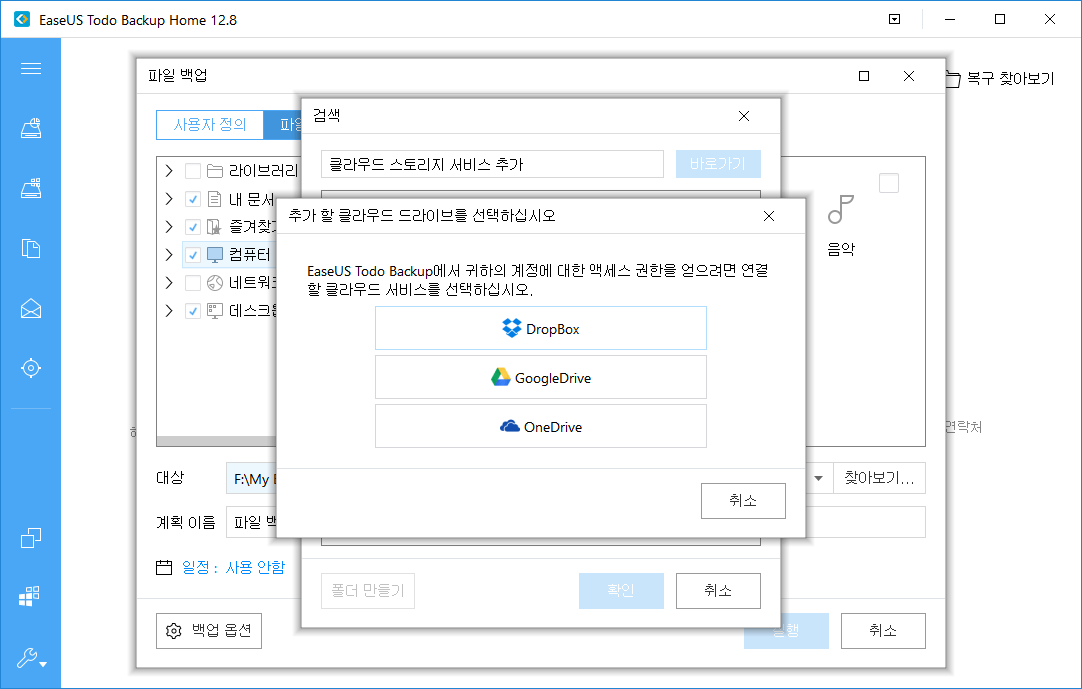
Task: Enable the 라이브러리 checkbox
Action: tap(191, 170)
